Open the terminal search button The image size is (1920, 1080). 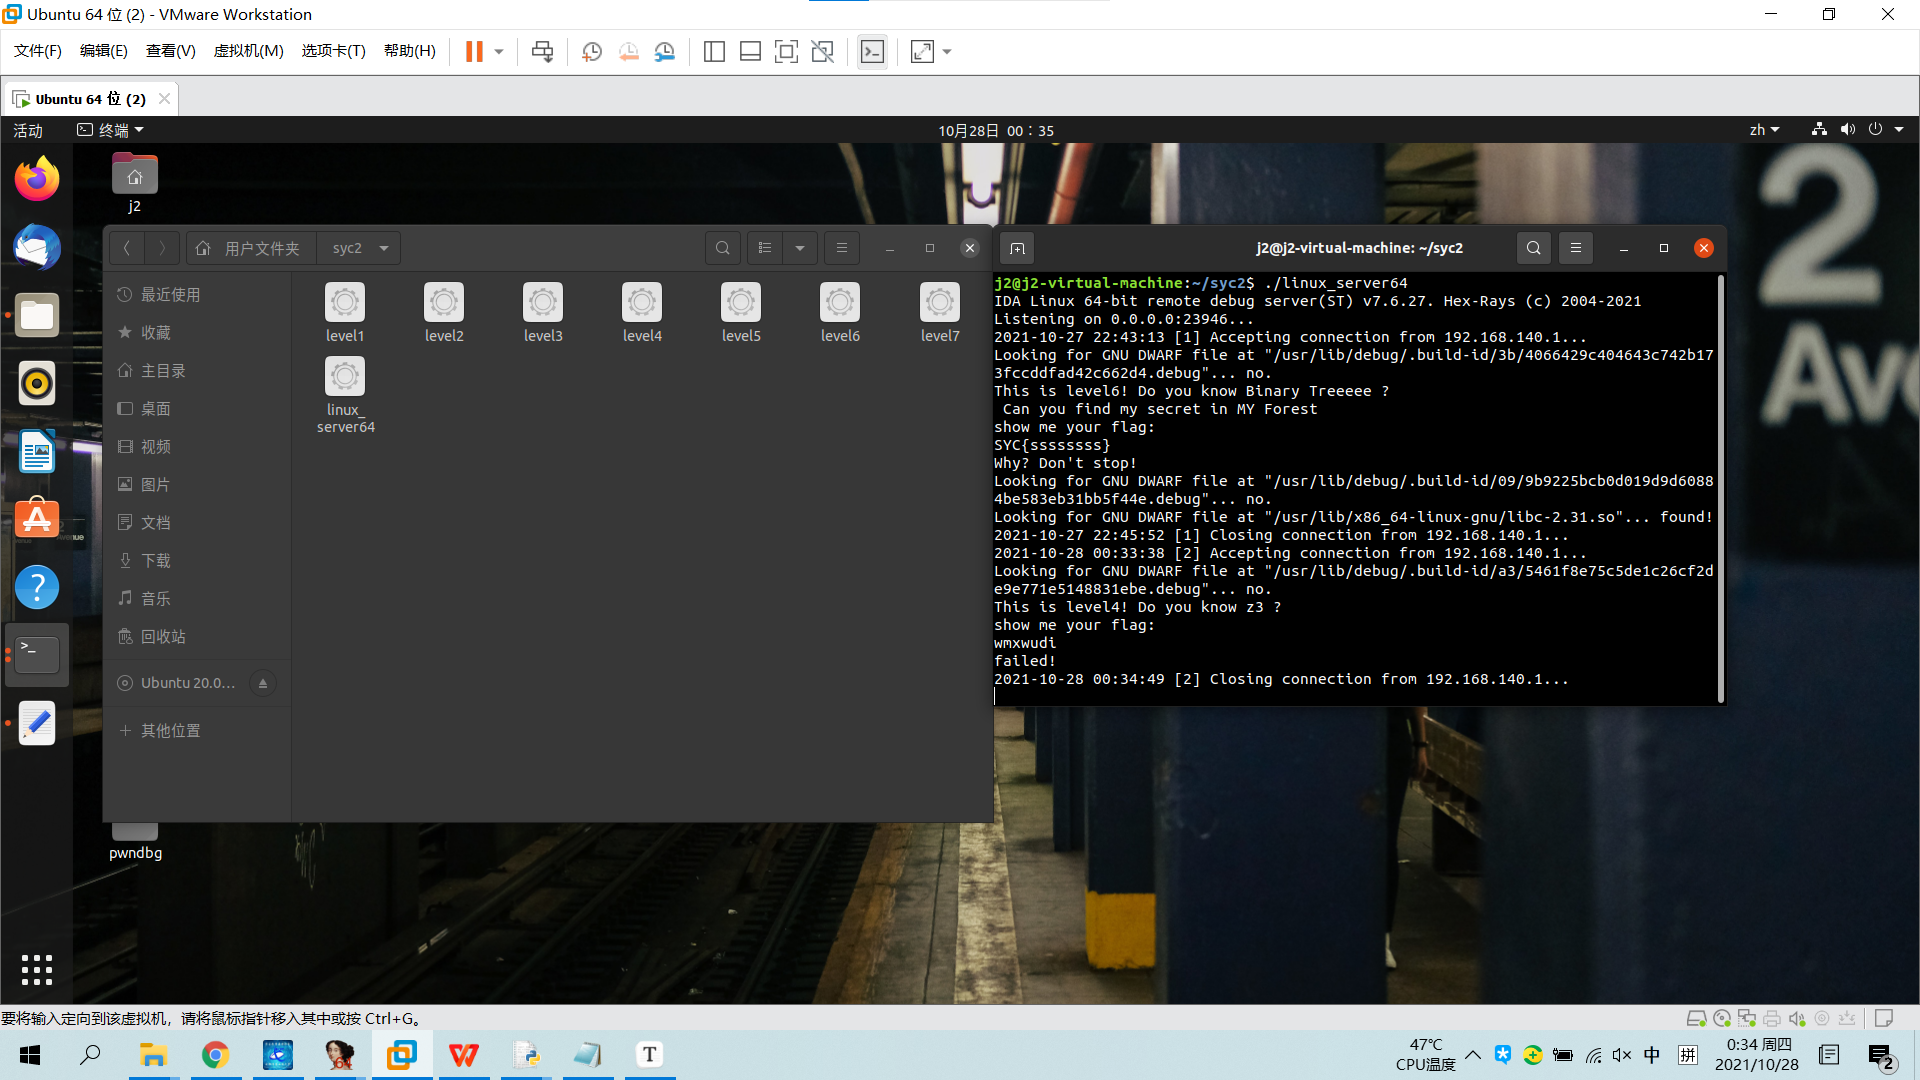pyautogui.click(x=1533, y=248)
